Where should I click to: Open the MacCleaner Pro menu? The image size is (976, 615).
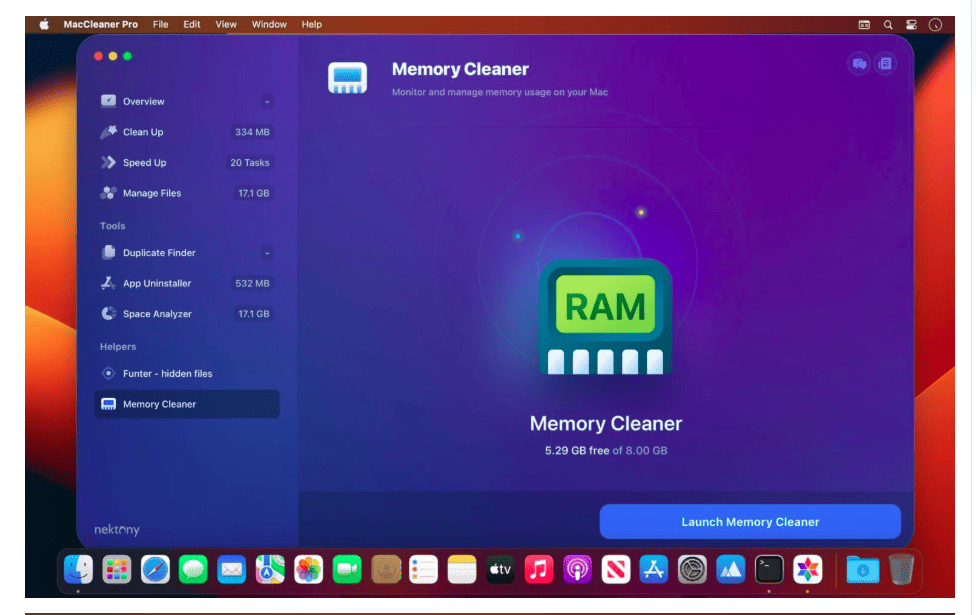click(x=100, y=24)
